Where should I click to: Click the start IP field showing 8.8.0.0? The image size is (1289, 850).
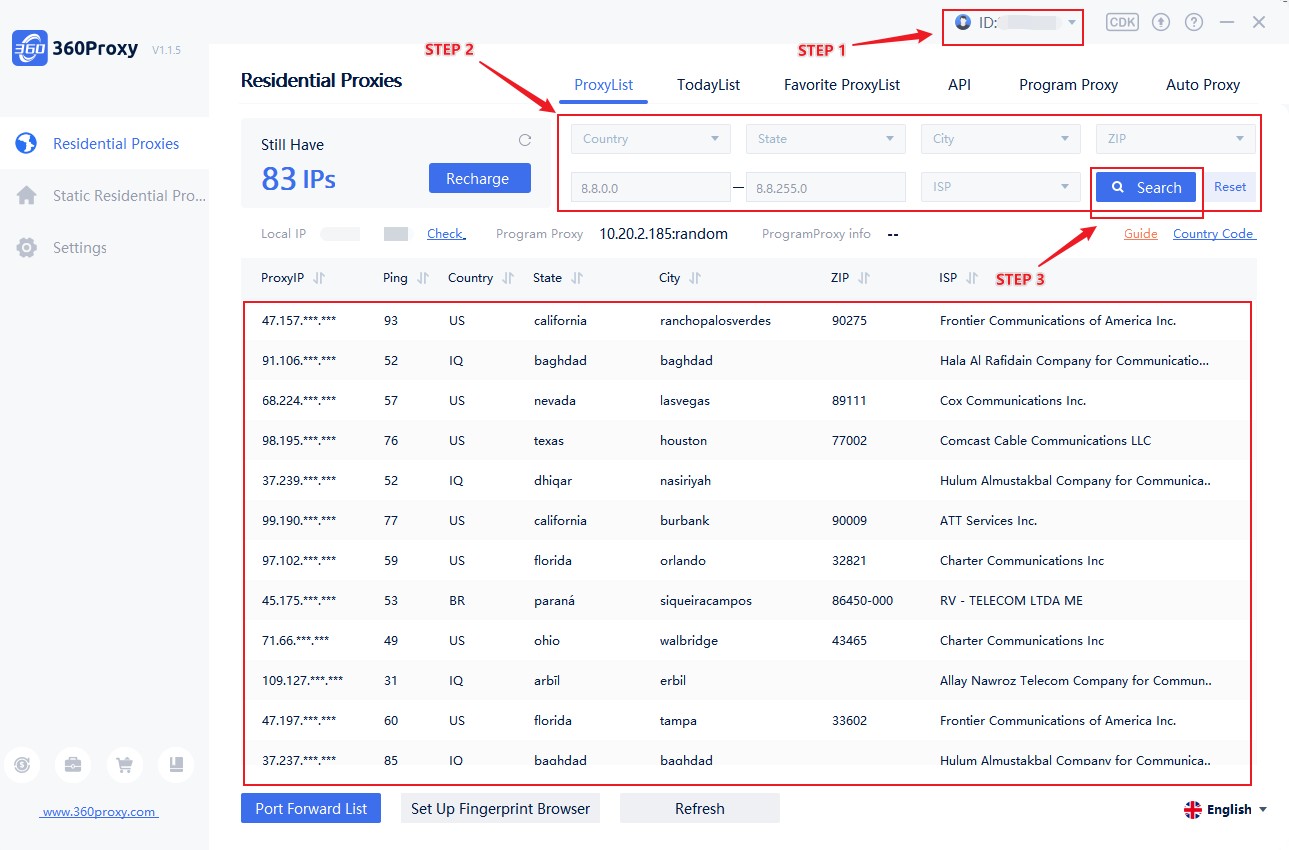[x=651, y=187]
